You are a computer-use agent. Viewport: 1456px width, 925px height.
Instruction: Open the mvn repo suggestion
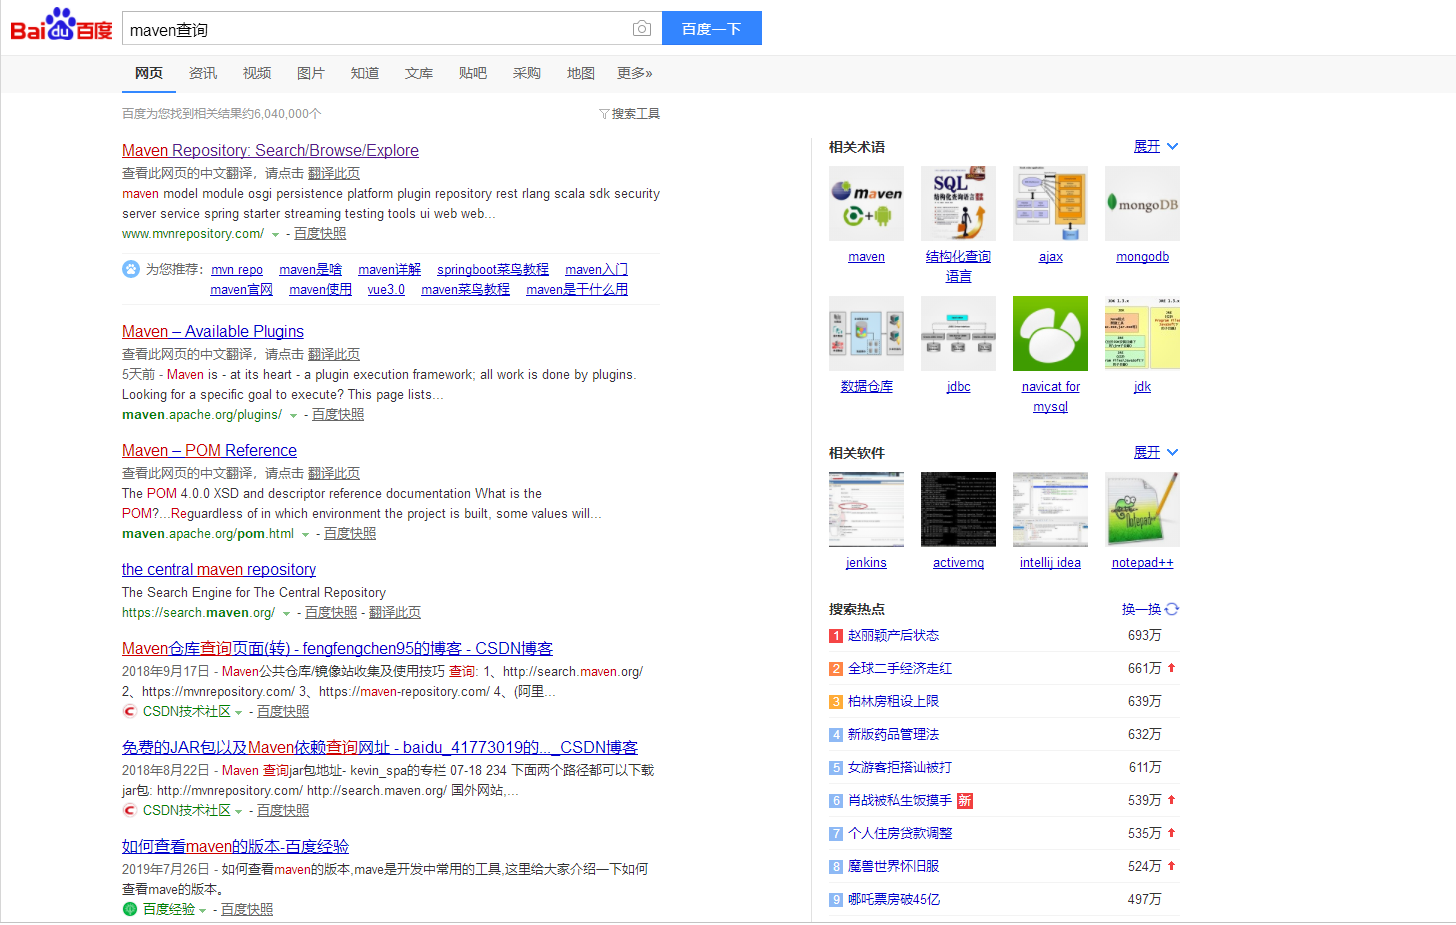237,270
